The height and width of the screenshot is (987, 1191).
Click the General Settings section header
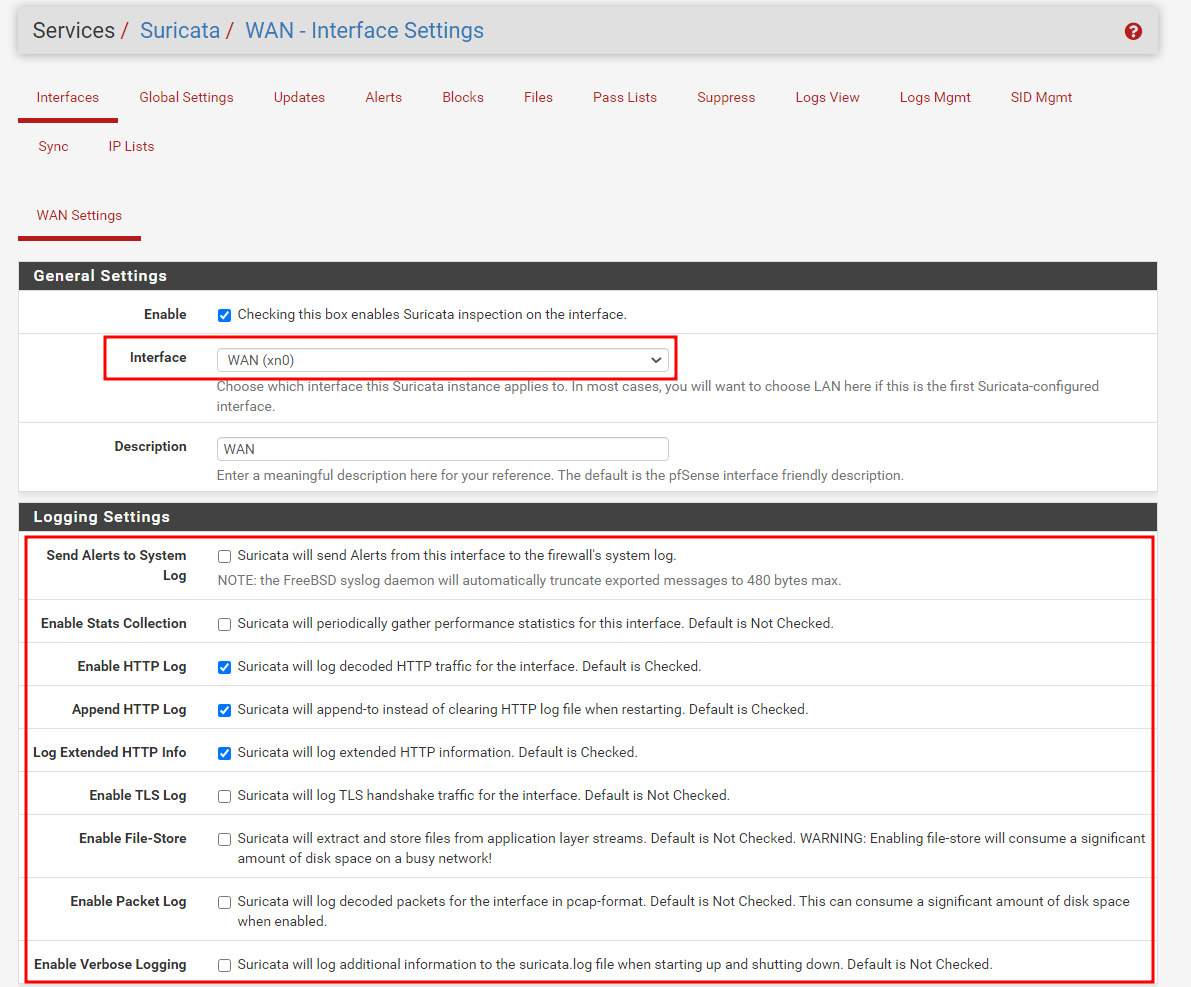click(x=587, y=276)
